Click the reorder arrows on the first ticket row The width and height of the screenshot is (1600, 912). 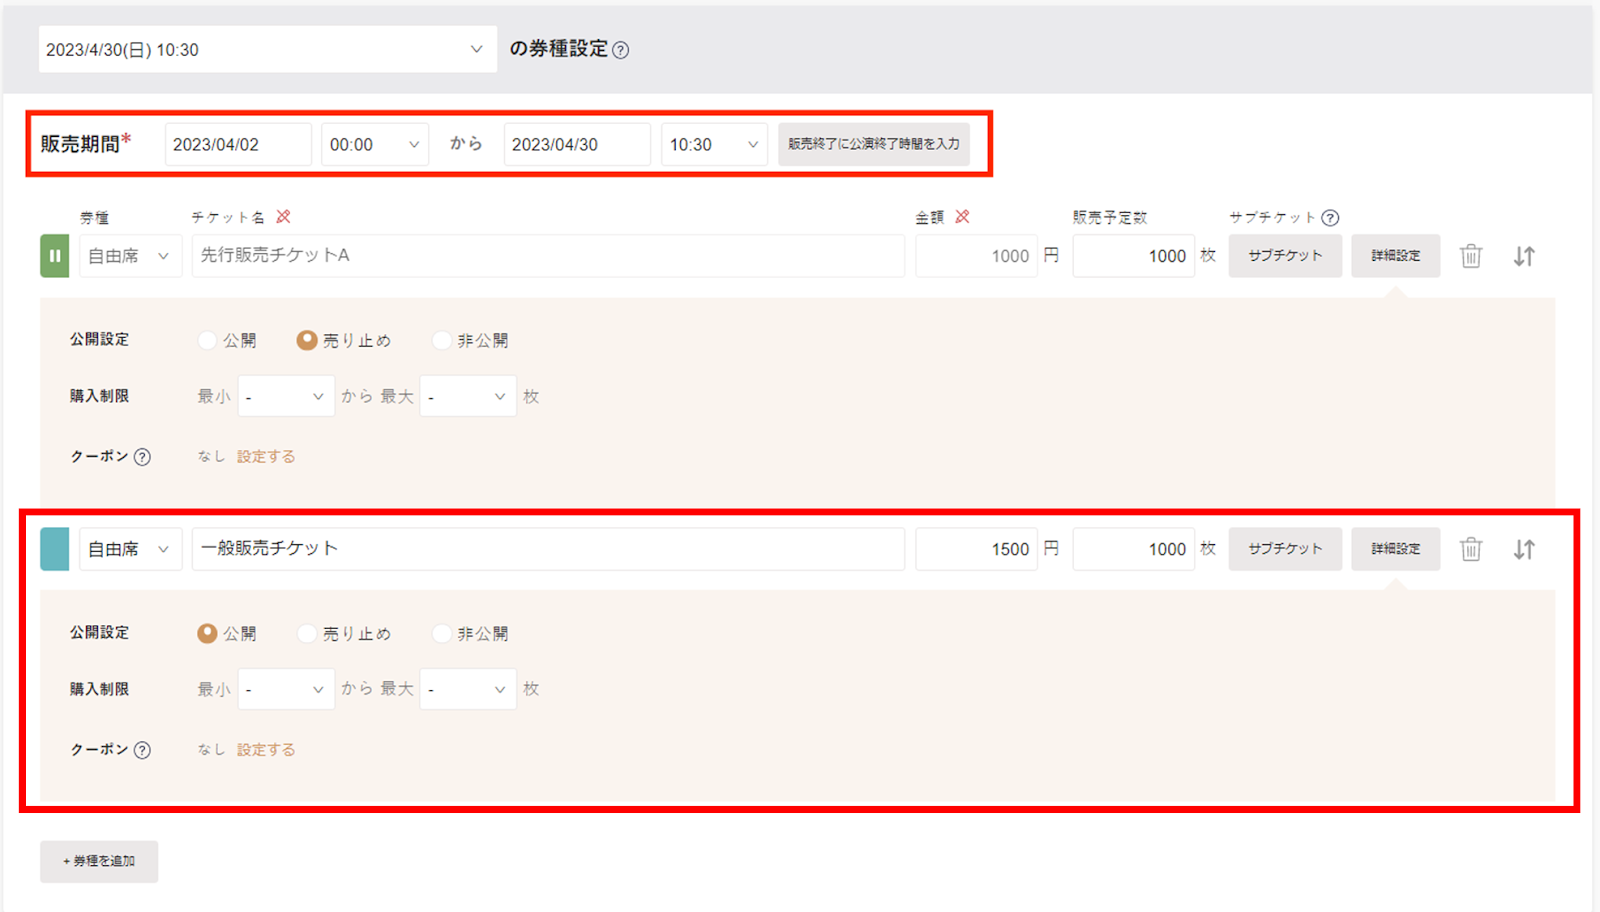click(x=1524, y=256)
